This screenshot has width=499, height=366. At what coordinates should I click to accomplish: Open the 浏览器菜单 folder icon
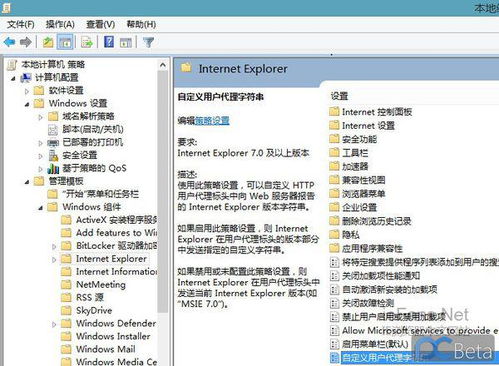click(x=334, y=193)
